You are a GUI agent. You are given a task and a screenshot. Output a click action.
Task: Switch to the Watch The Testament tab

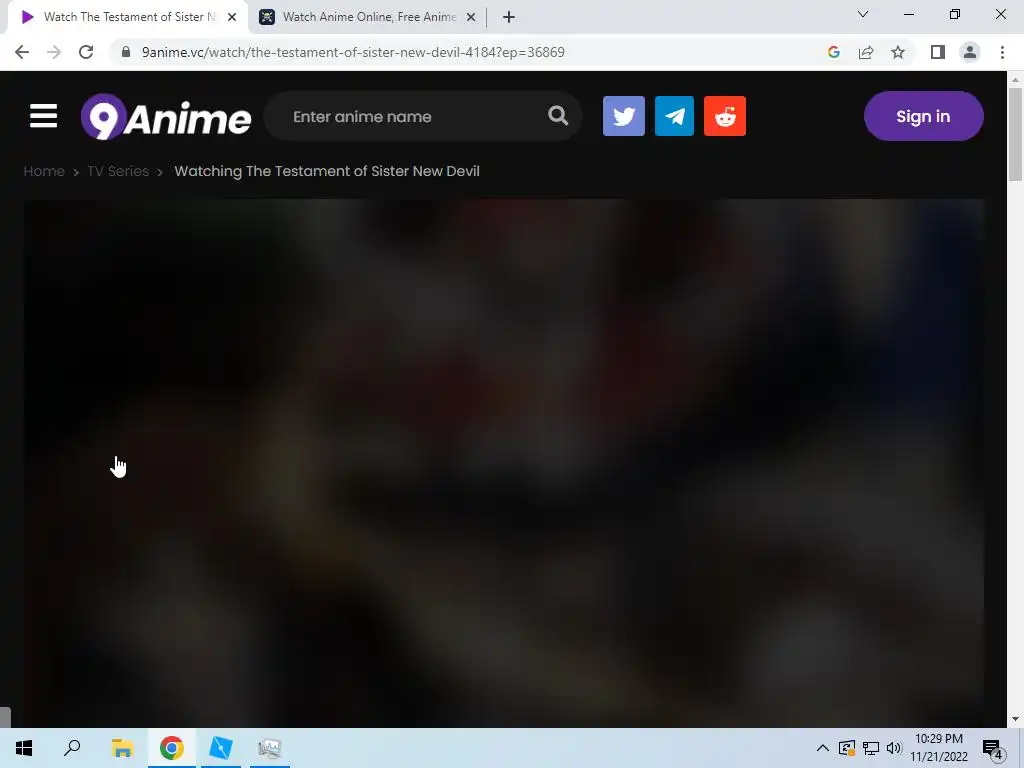(128, 17)
